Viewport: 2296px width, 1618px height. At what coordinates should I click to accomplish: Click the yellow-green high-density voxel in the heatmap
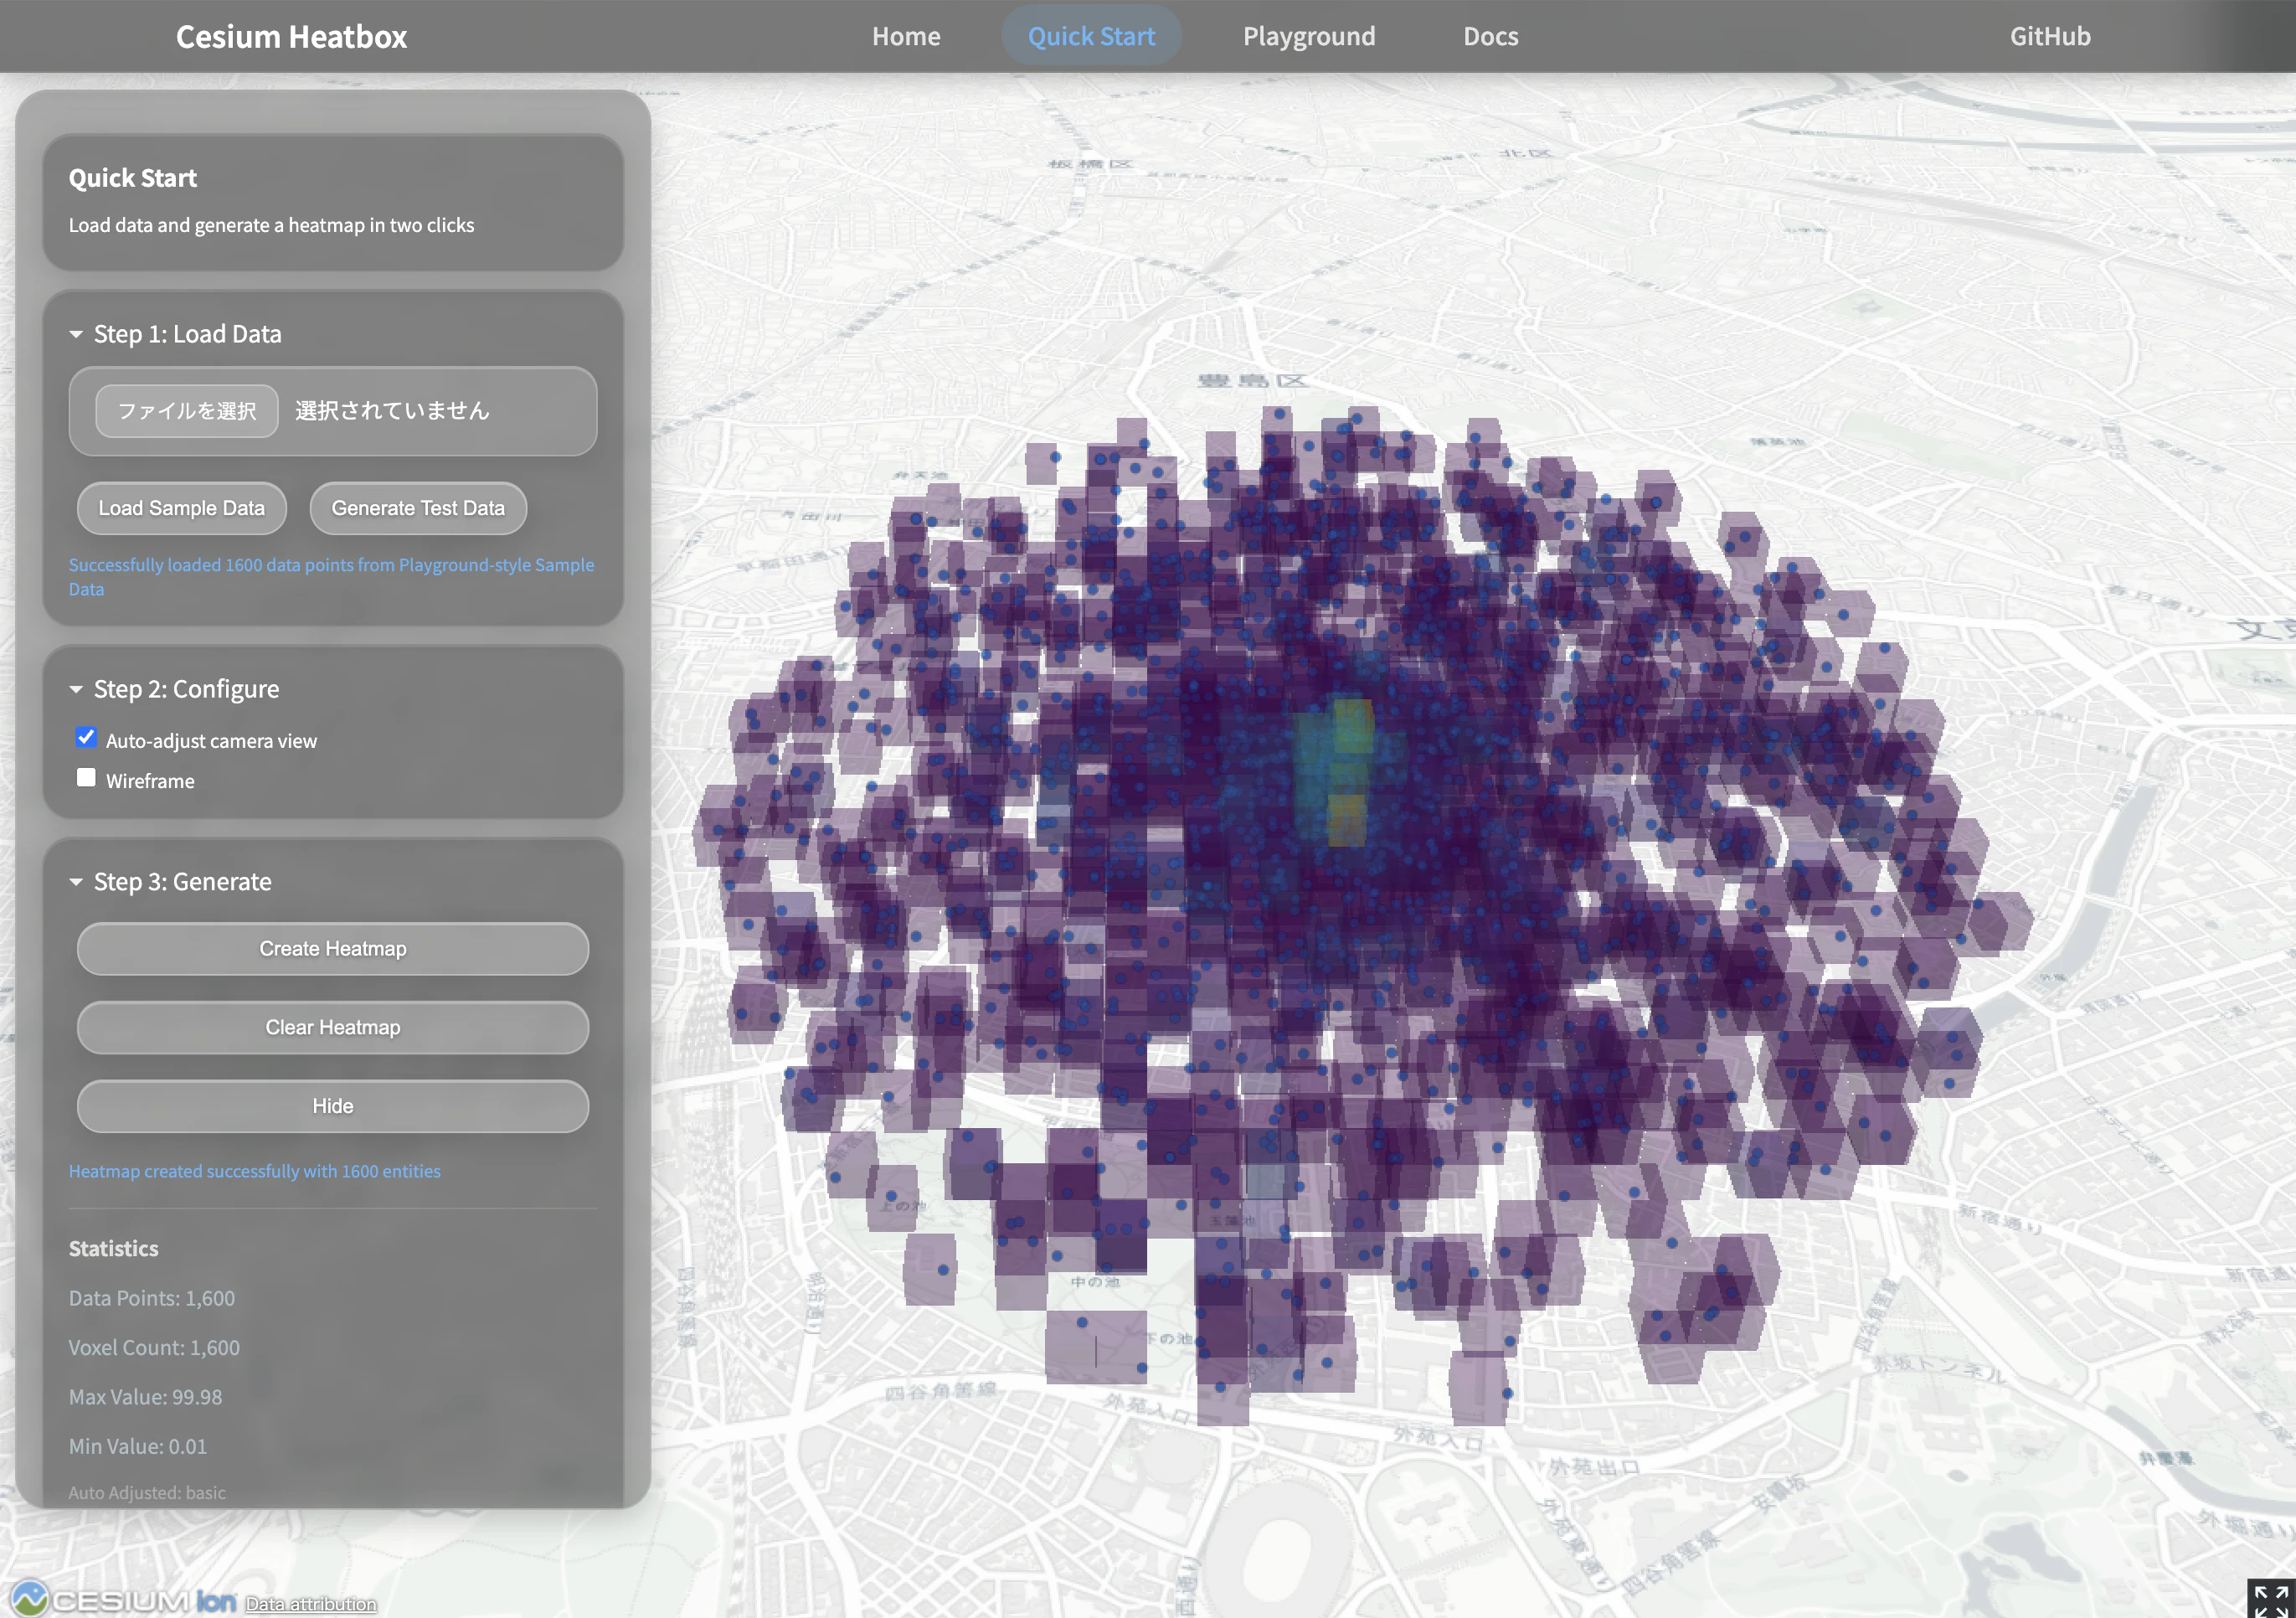tap(1353, 726)
